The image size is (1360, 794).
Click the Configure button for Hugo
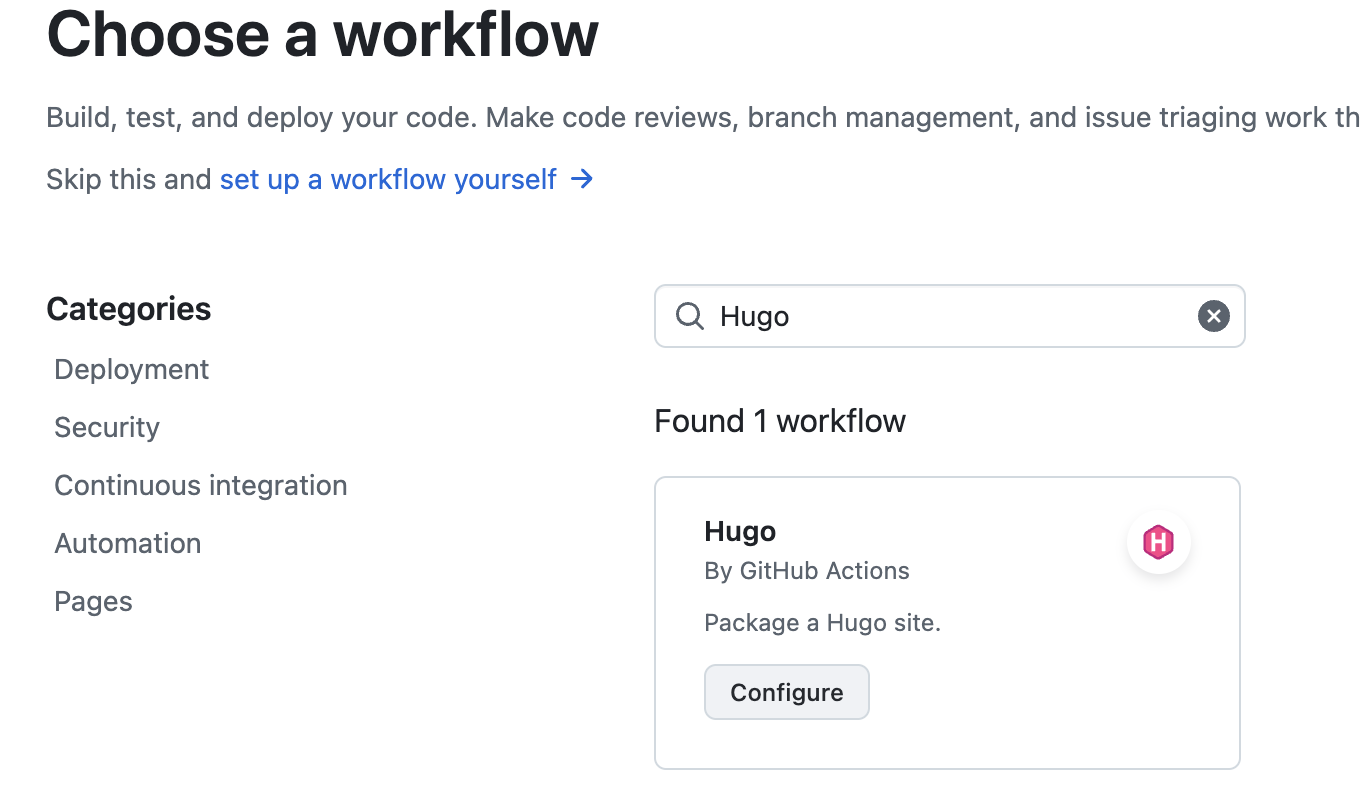coord(787,692)
